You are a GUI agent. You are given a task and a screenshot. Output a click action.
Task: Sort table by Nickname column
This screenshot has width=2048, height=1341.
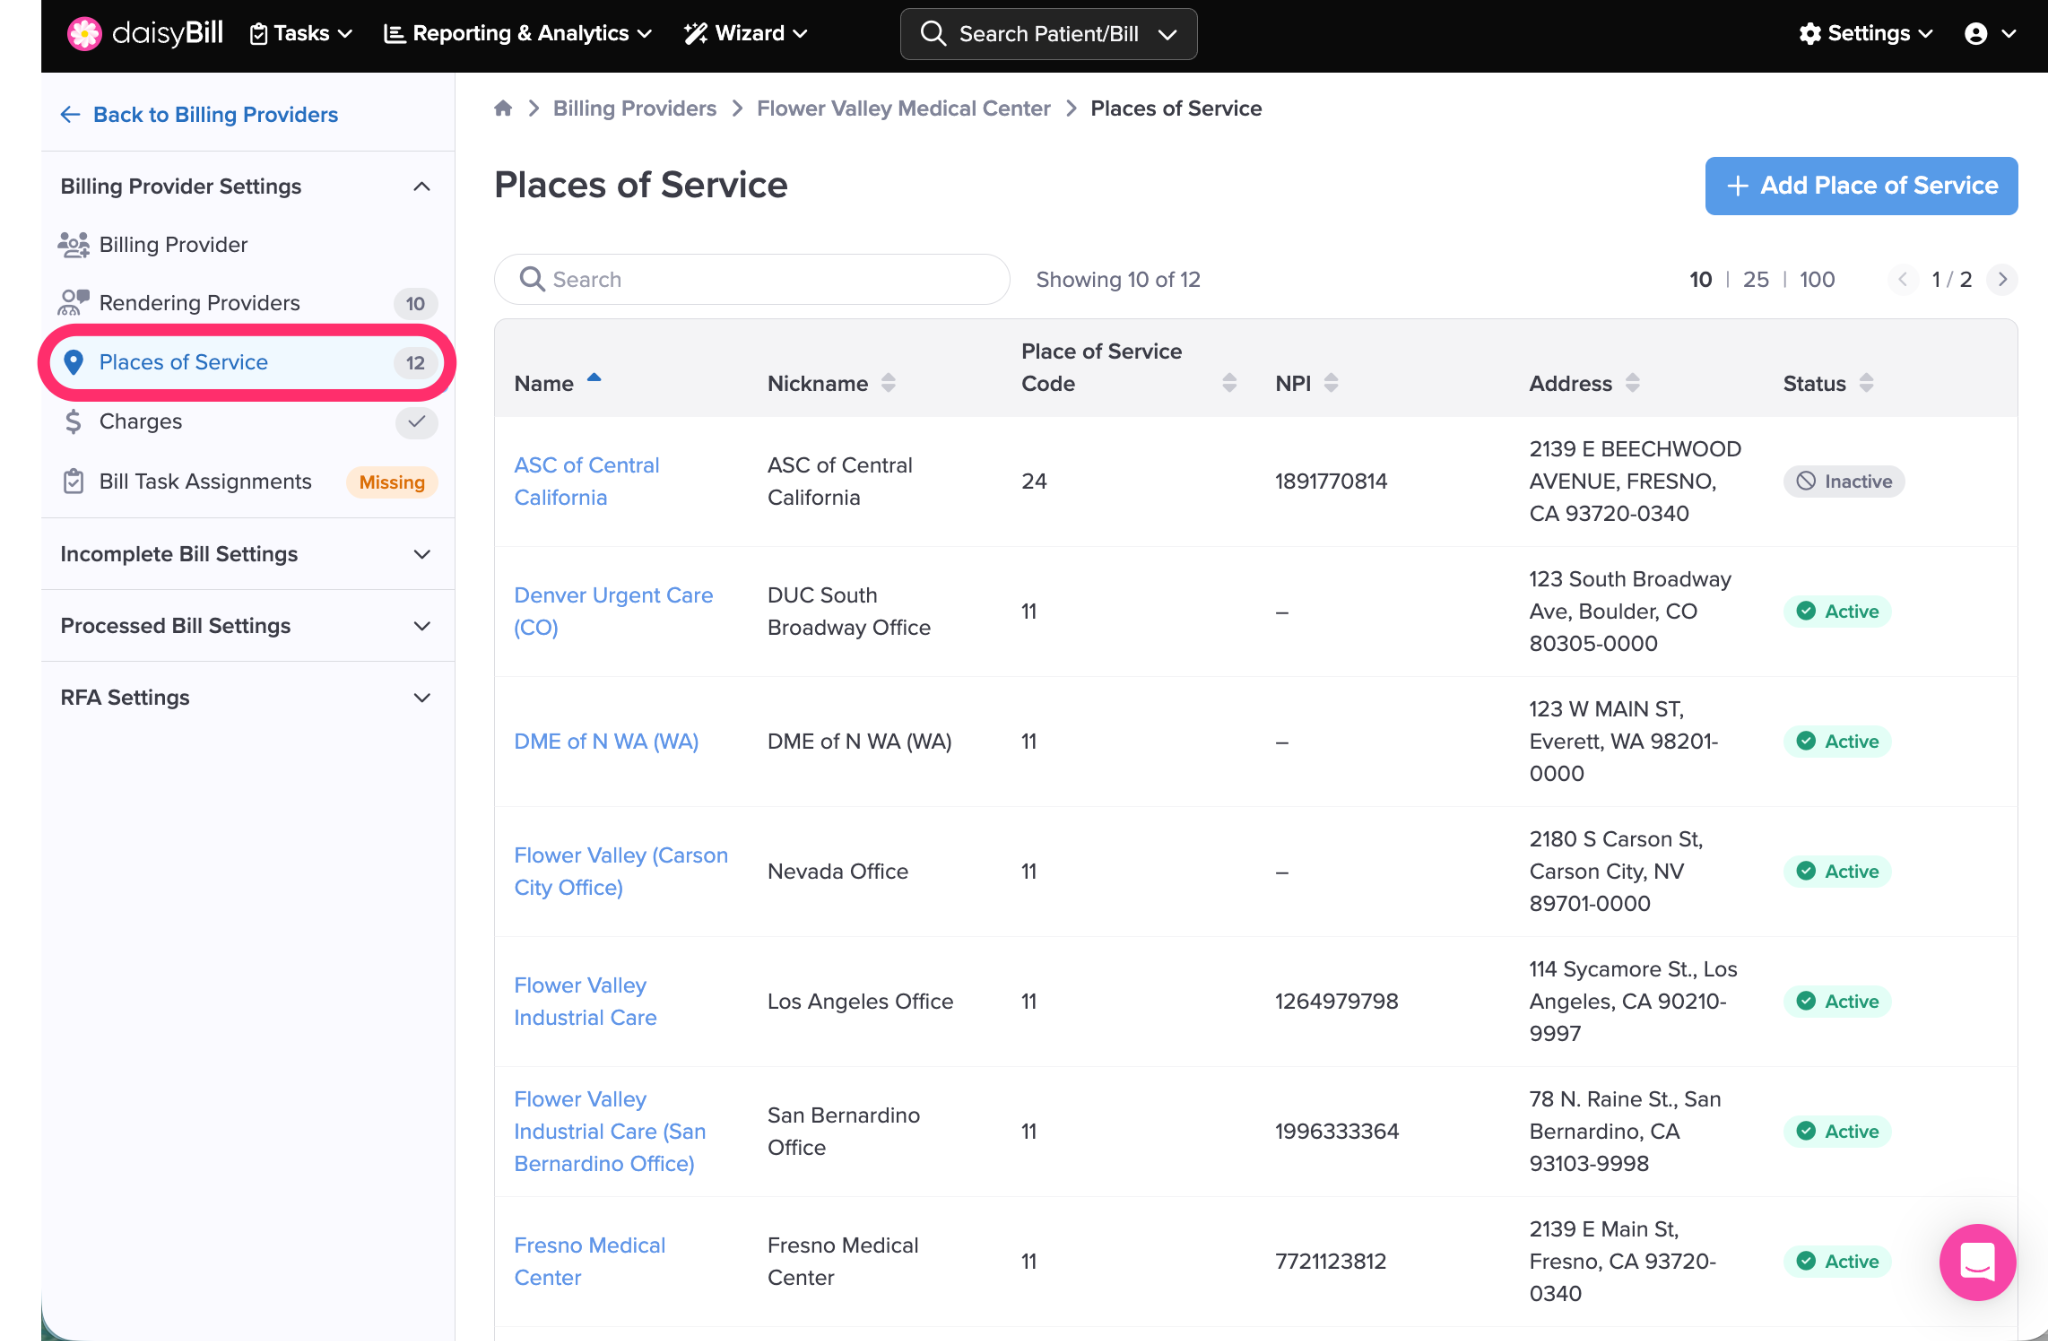888,383
